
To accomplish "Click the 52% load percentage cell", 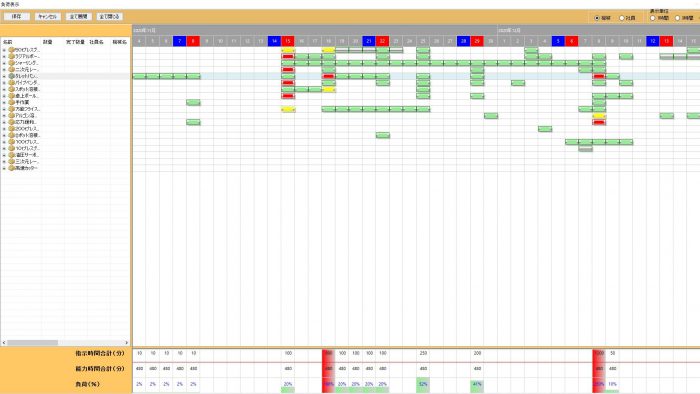I will point(423,384).
